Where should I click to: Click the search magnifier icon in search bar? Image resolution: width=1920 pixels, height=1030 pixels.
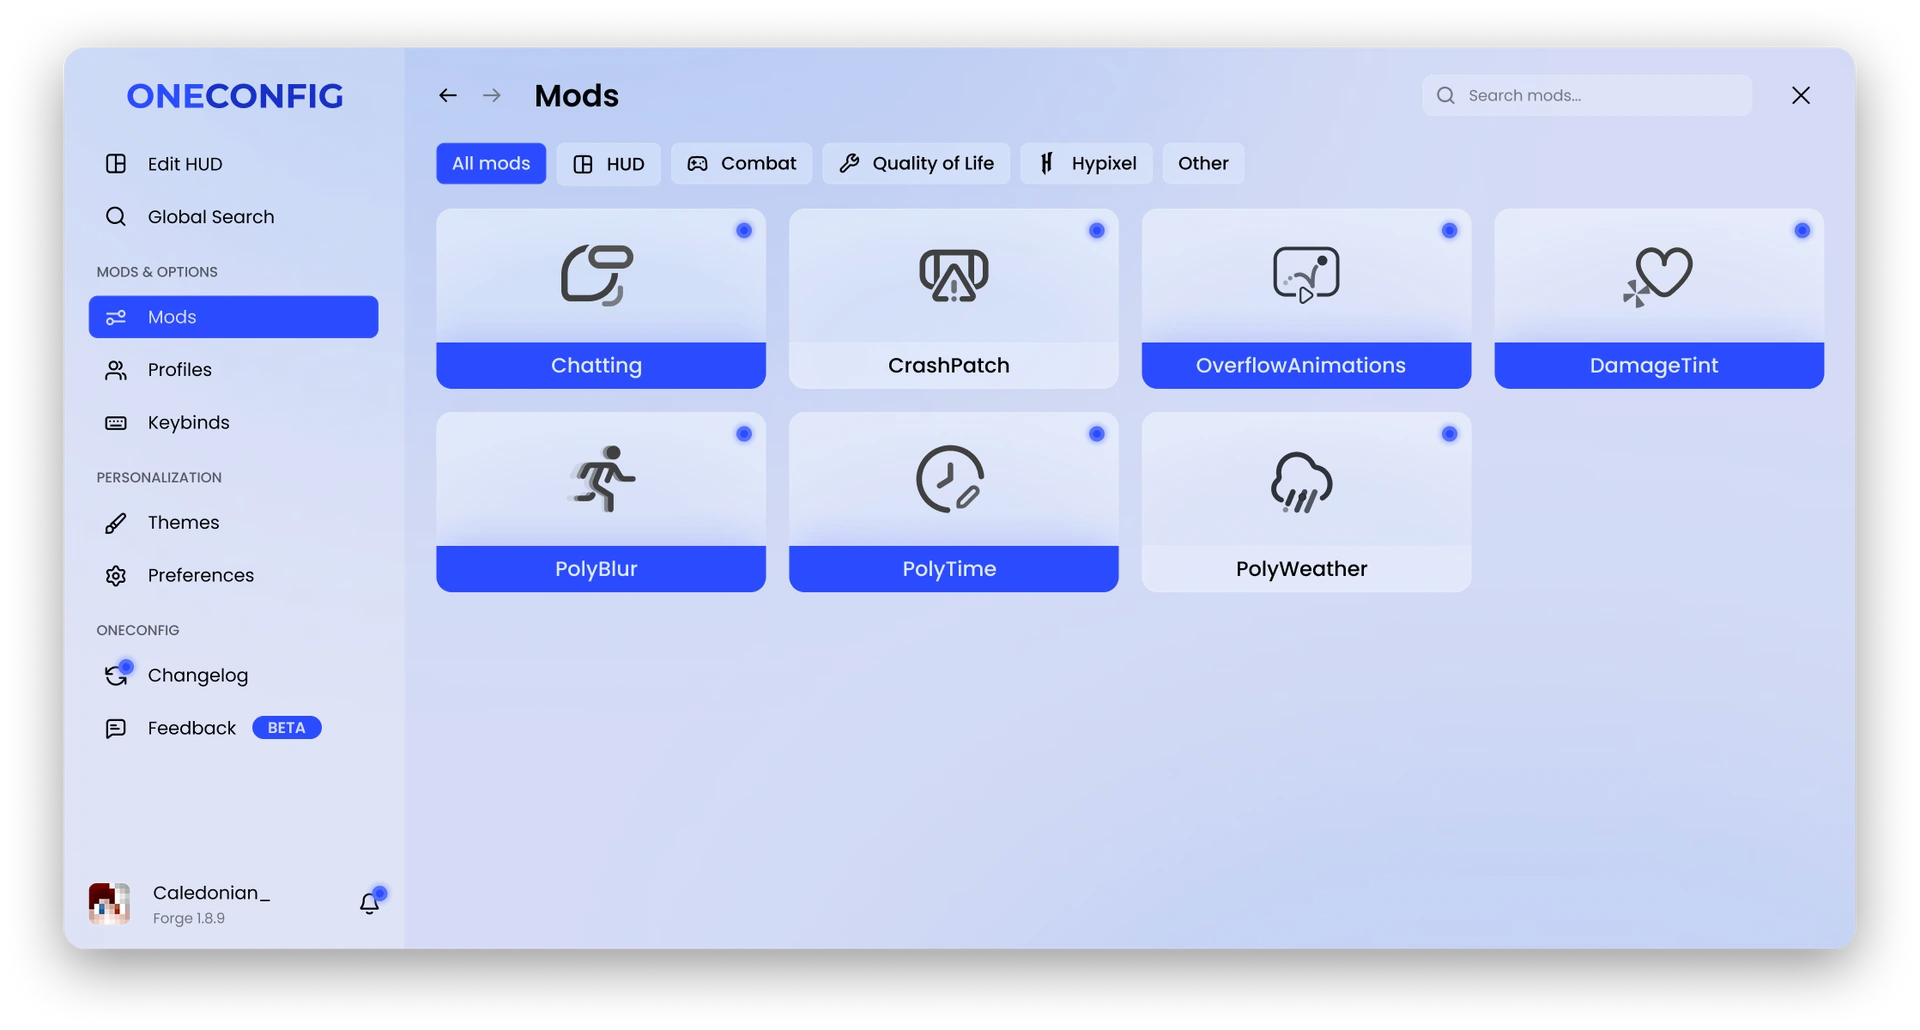coord(1446,95)
